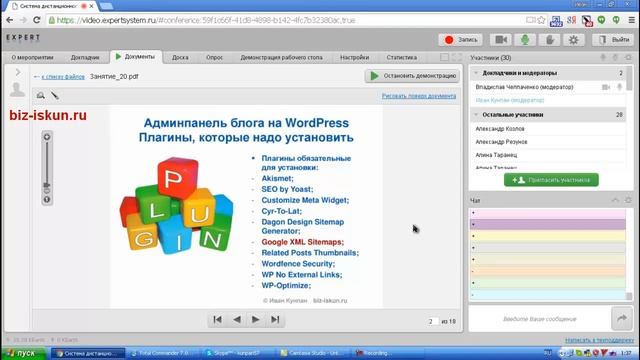Send chat message with arrow button

622,319
